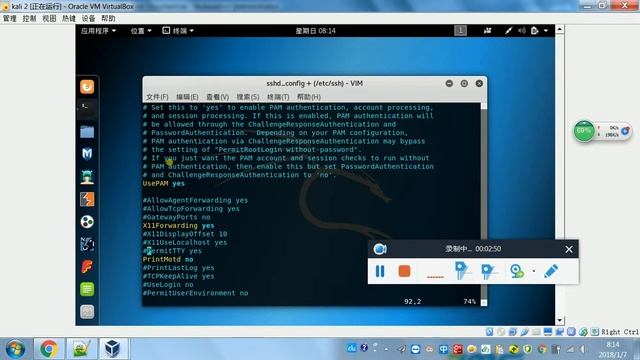
Task: Open the VirtualBox 热键 menu
Action: [69, 18]
